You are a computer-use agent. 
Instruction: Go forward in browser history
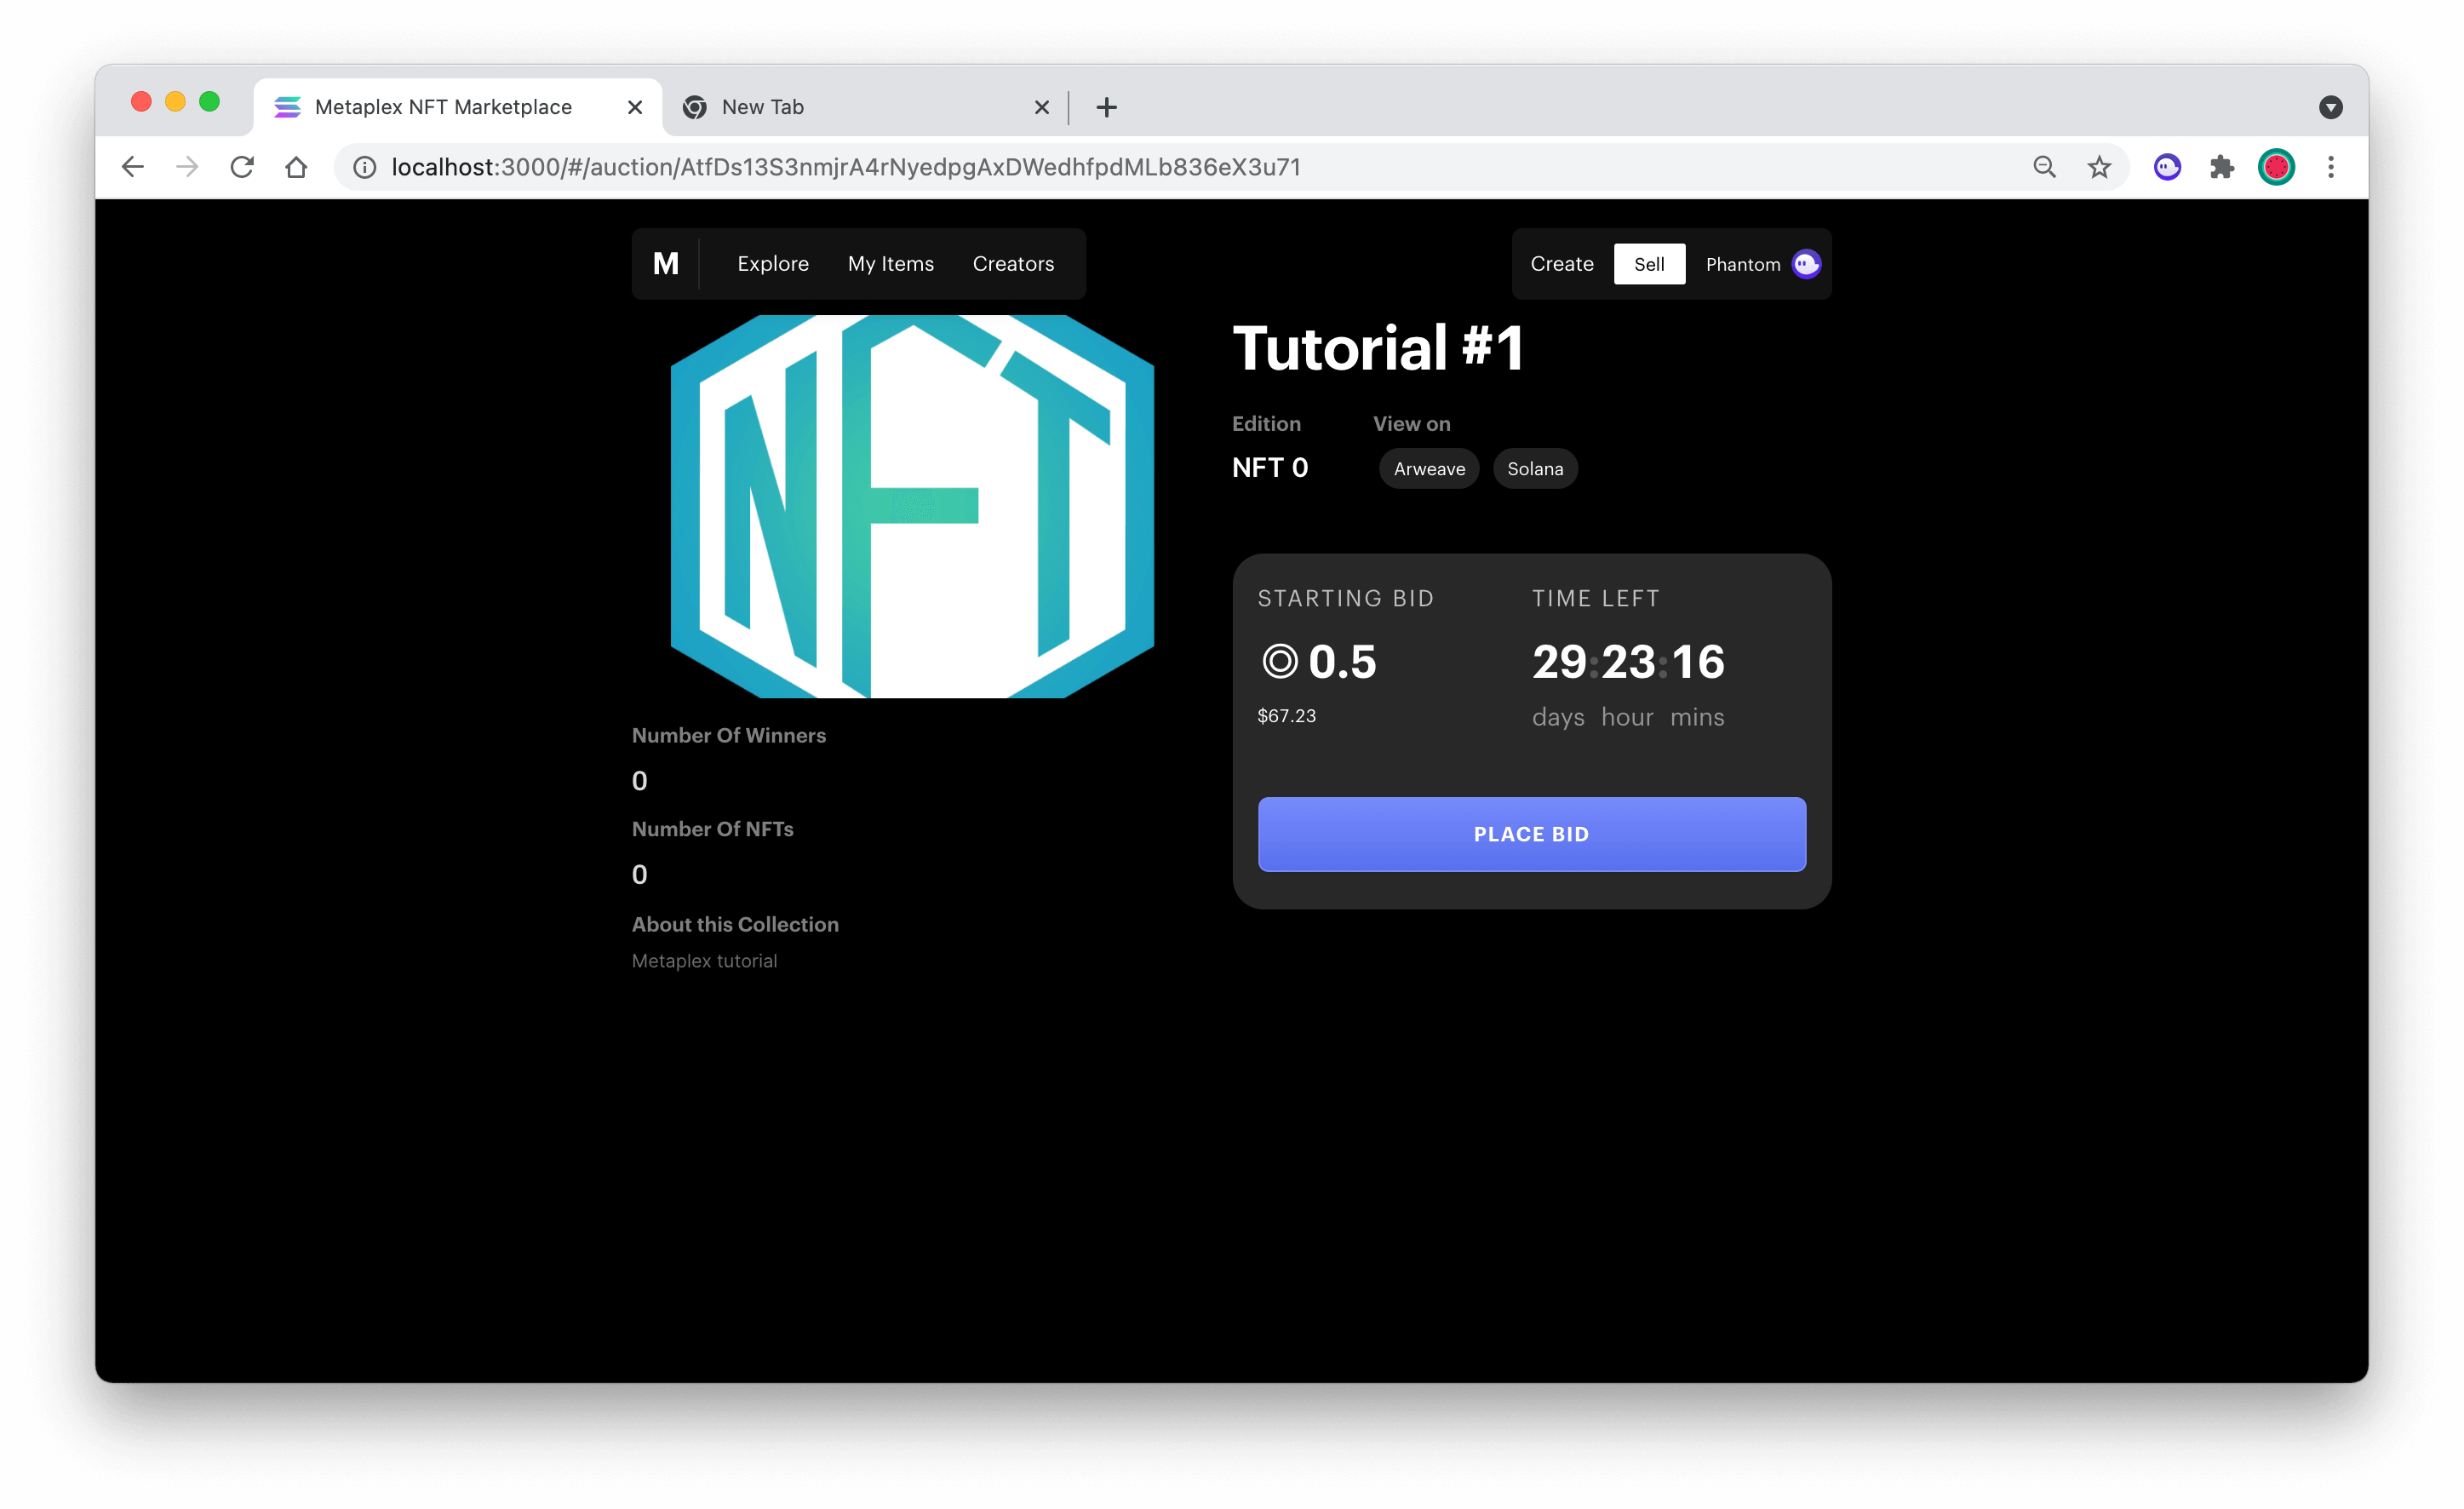pos(187,167)
